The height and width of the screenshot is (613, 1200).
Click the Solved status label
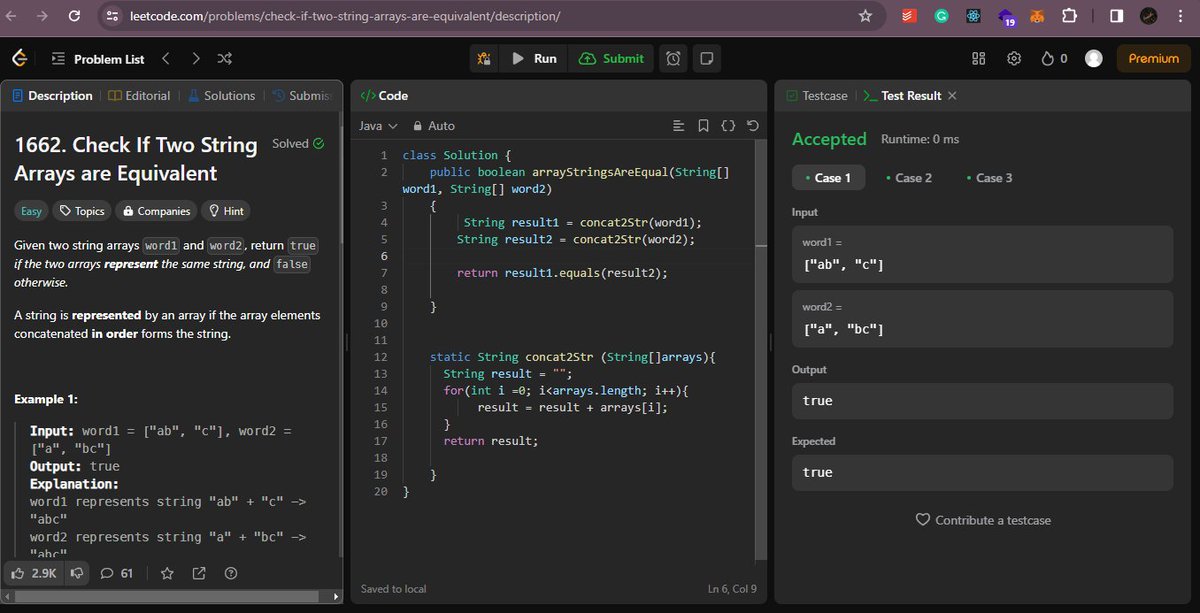(298, 143)
